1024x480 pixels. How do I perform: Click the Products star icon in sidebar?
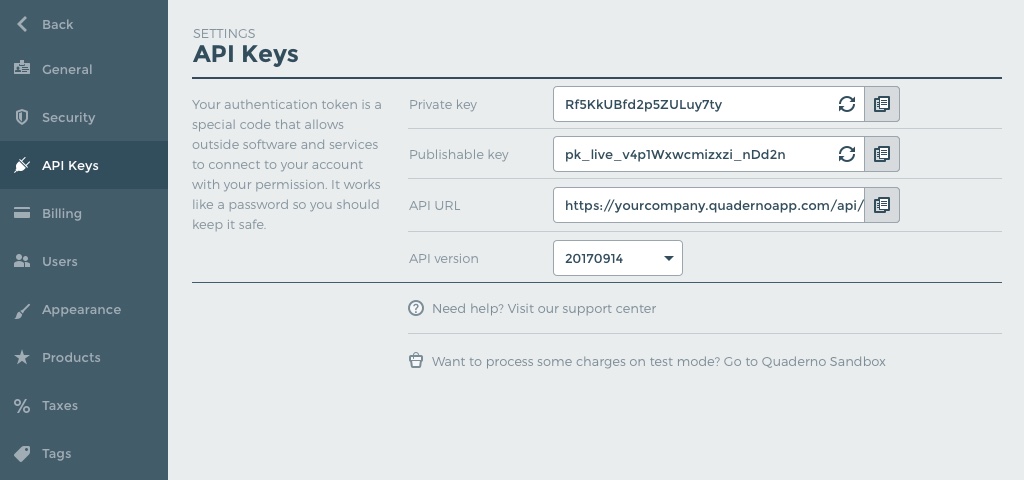coord(22,357)
